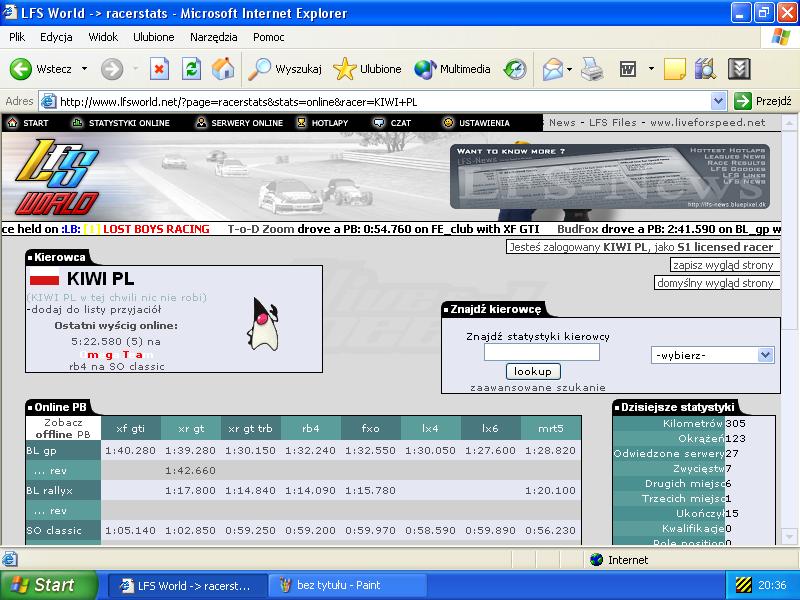Click the xr gt trb column header
The width and height of the screenshot is (800, 600).
(251, 429)
